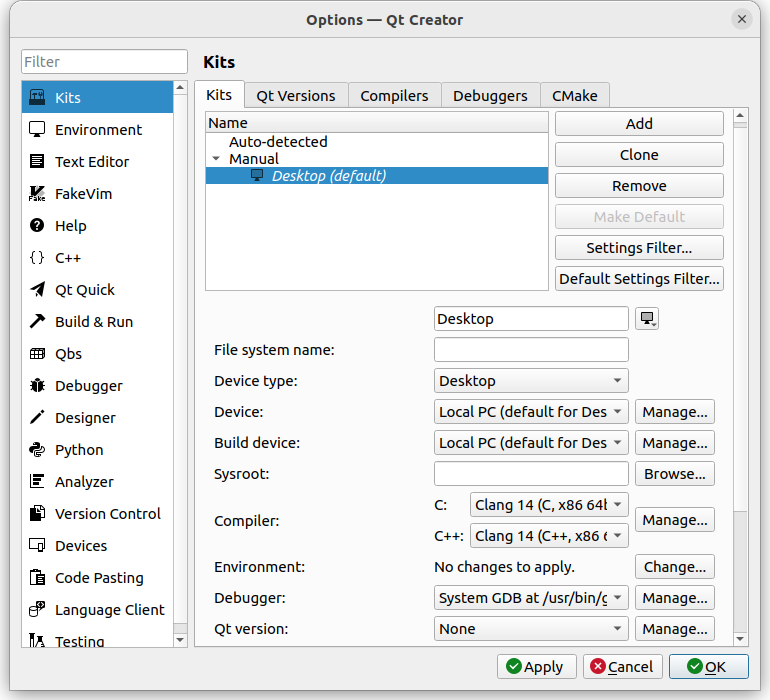Click the Sysroot path field

pos(531,474)
